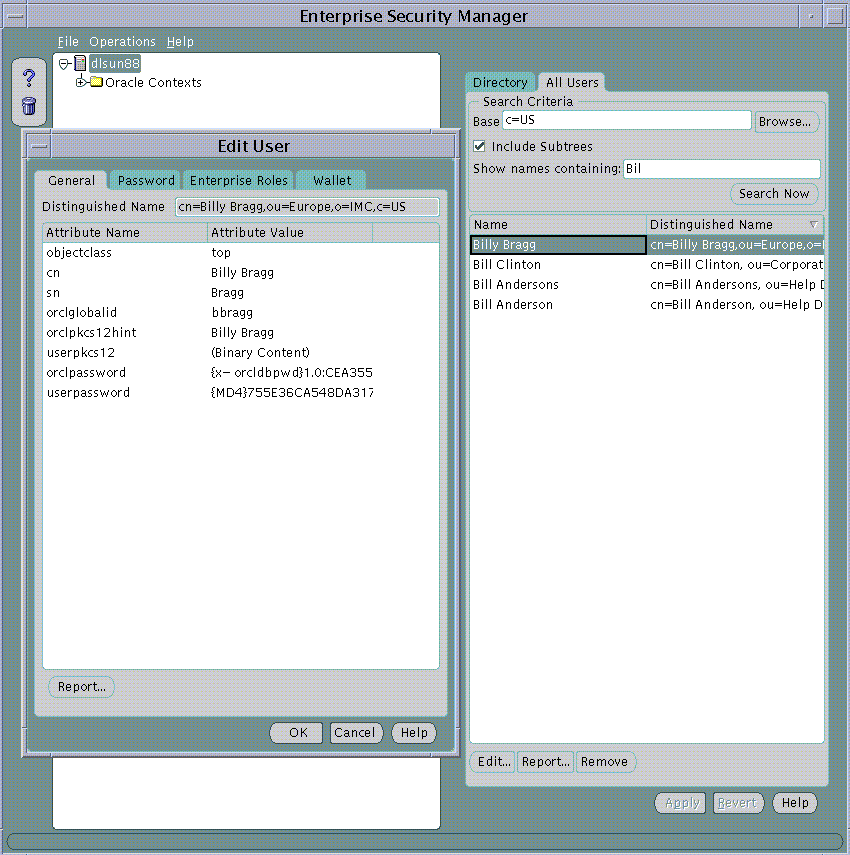The height and width of the screenshot is (855, 850).
Task: Click the bbragg attribute value
Action: coord(232,313)
